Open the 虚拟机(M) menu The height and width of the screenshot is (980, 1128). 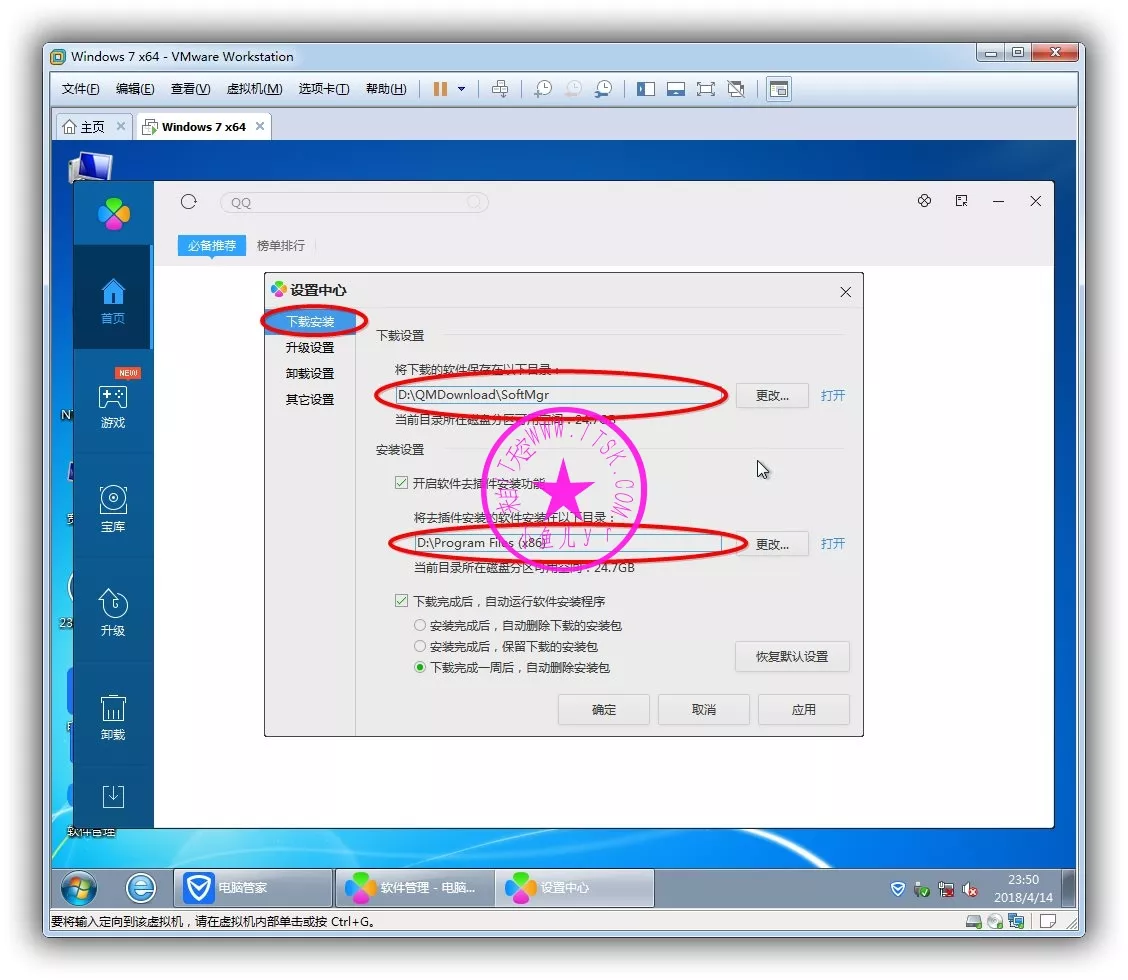(x=254, y=89)
